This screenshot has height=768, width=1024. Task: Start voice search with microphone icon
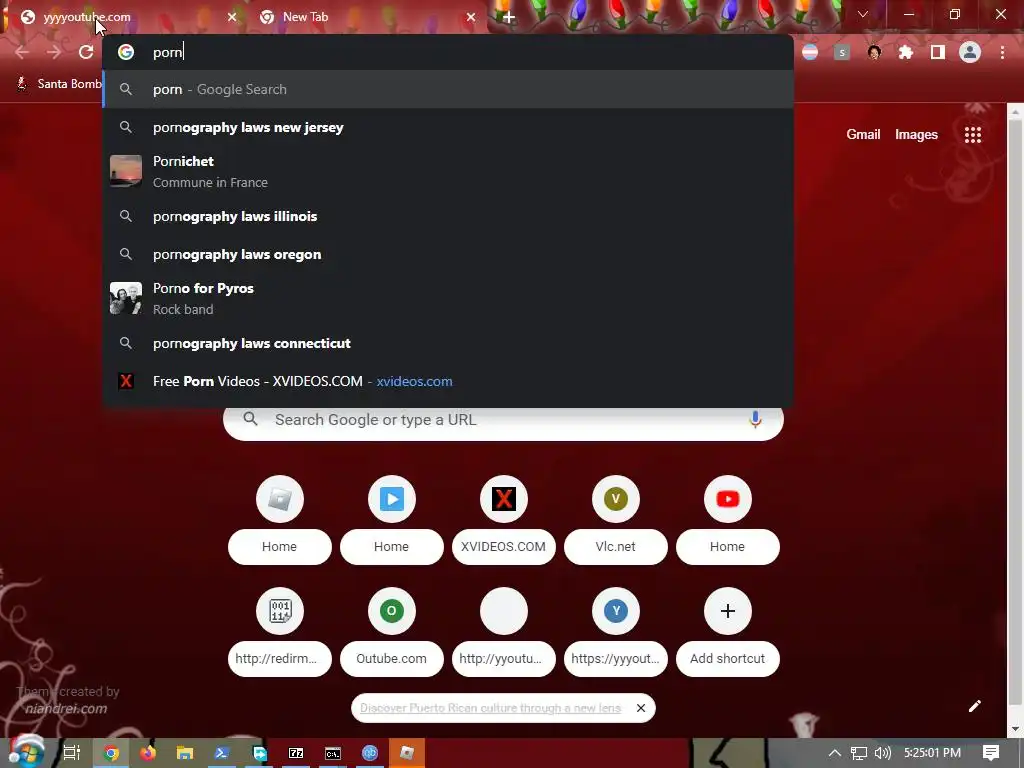pos(755,419)
